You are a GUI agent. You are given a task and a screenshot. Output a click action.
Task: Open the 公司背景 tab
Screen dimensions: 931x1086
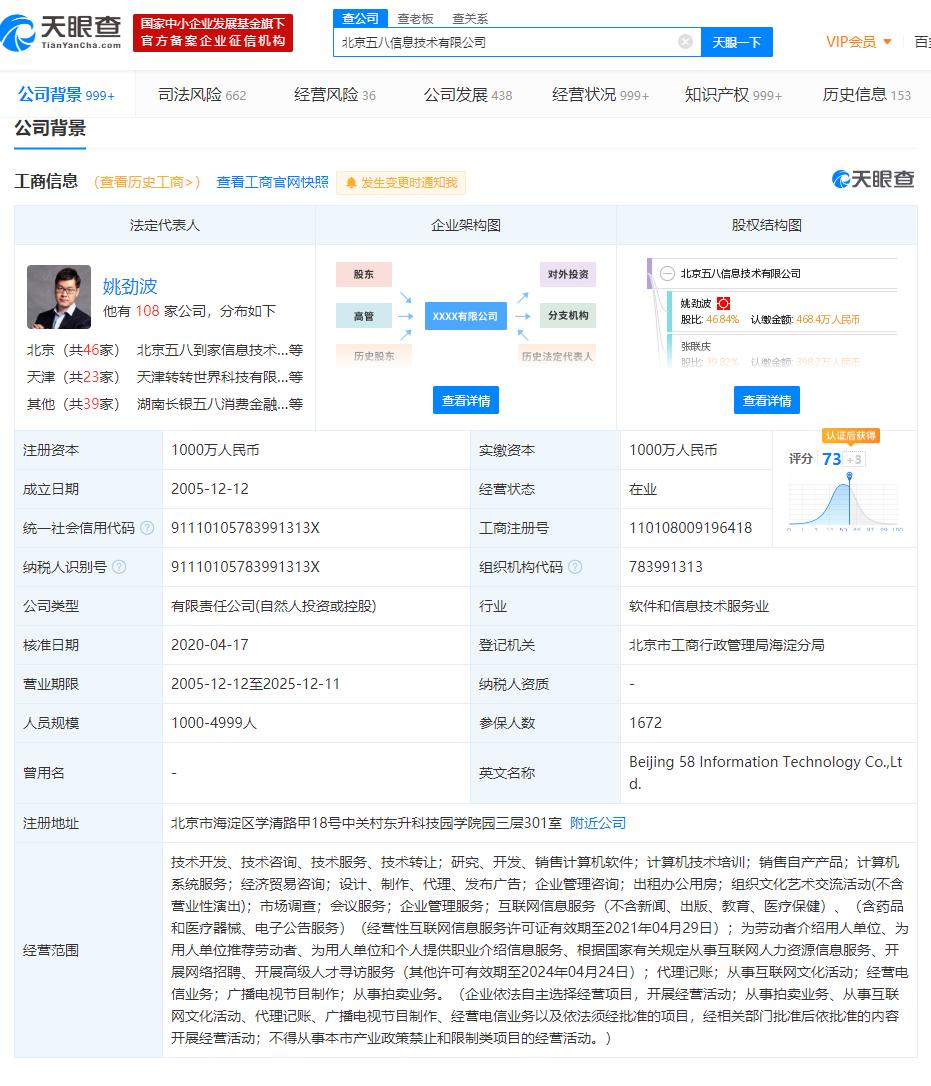click(x=66, y=94)
